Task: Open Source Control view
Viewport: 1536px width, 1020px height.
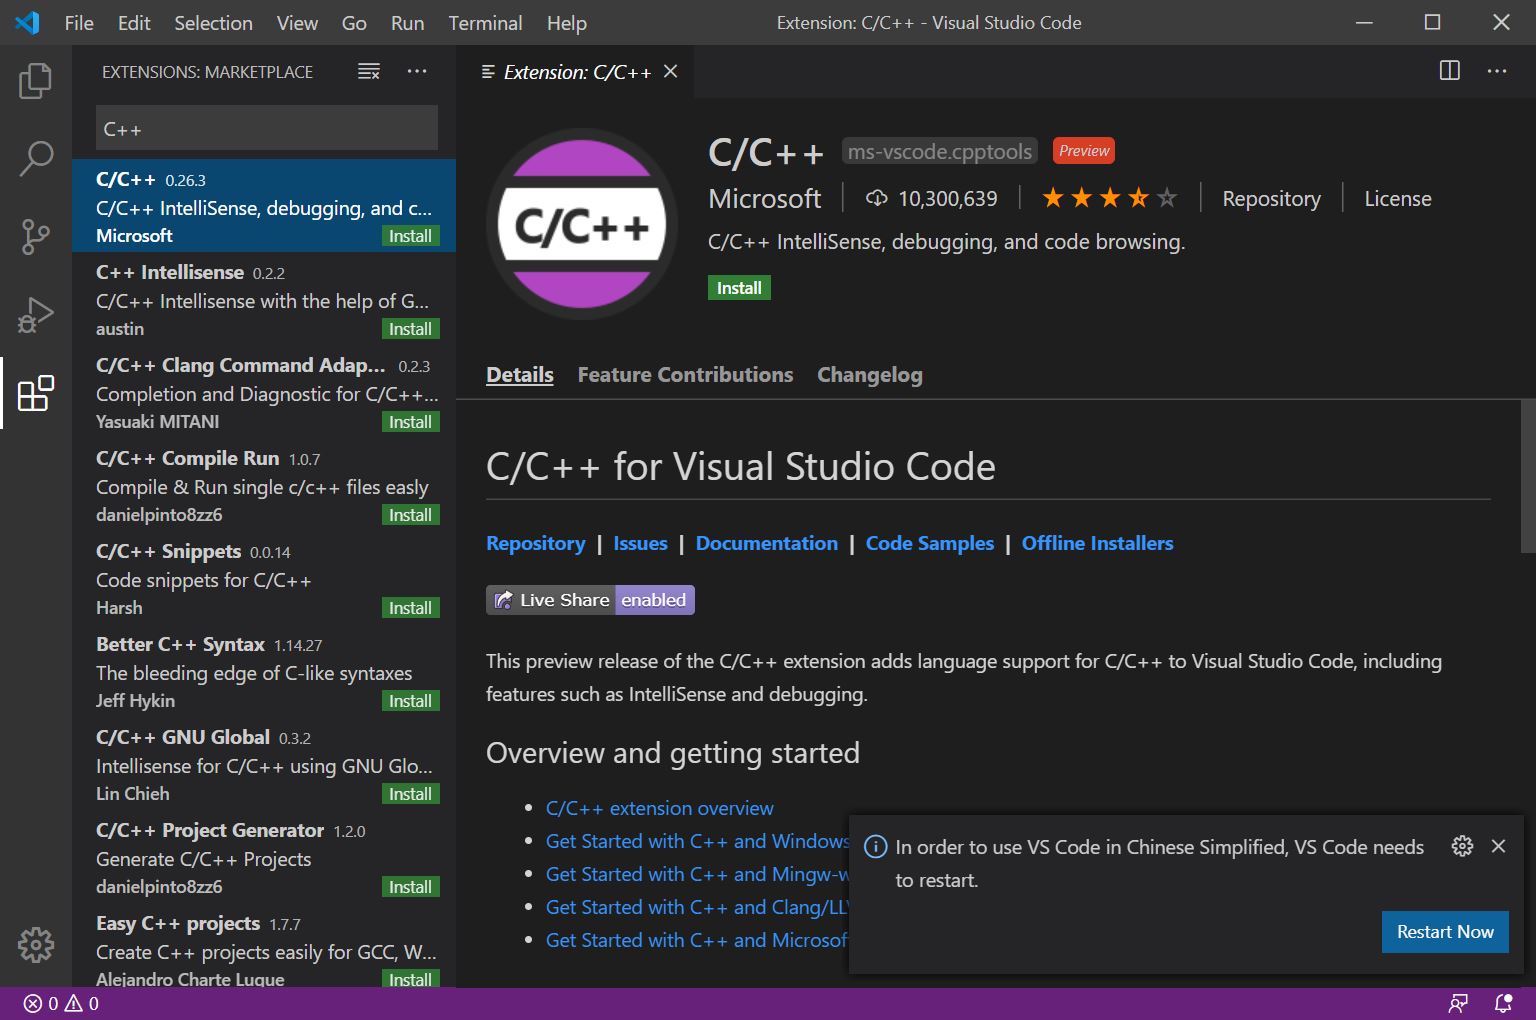Action: pyautogui.click(x=35, y=237)
